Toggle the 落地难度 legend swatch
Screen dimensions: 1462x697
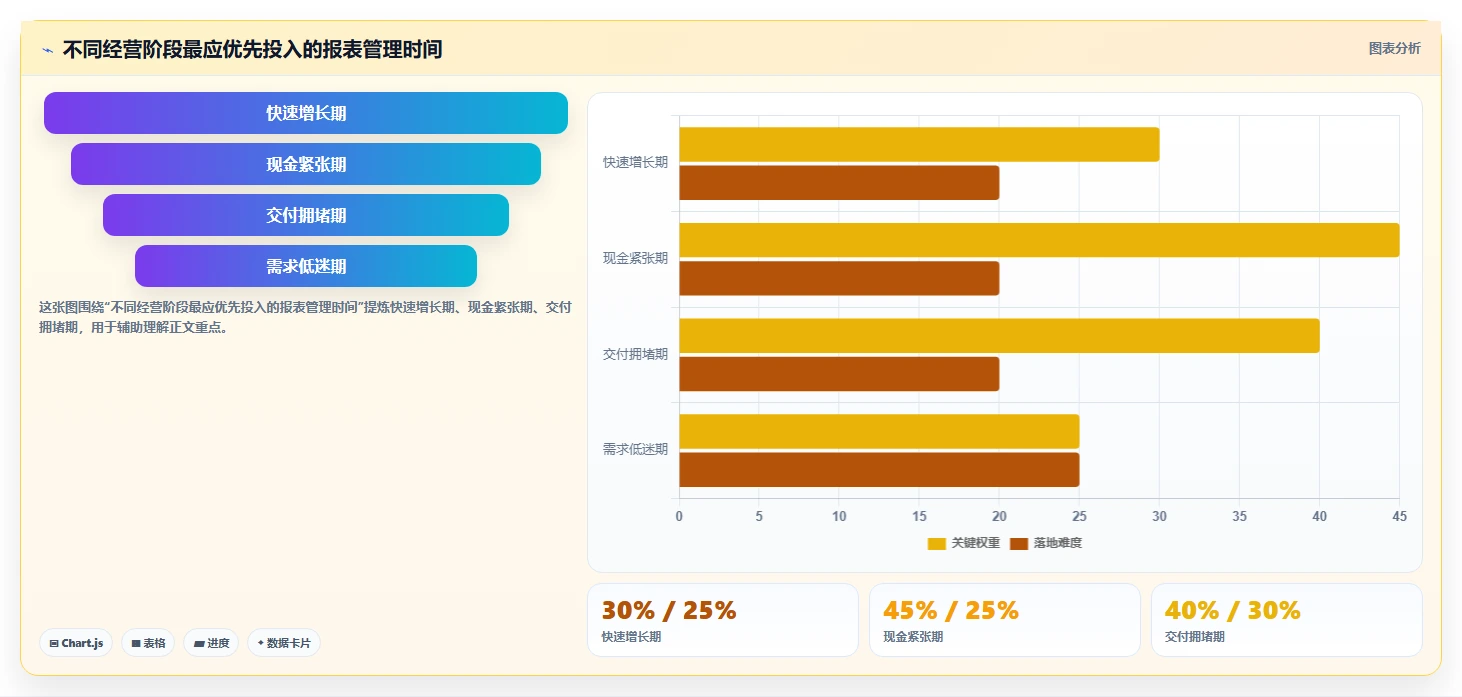(x=1019, y=543)
